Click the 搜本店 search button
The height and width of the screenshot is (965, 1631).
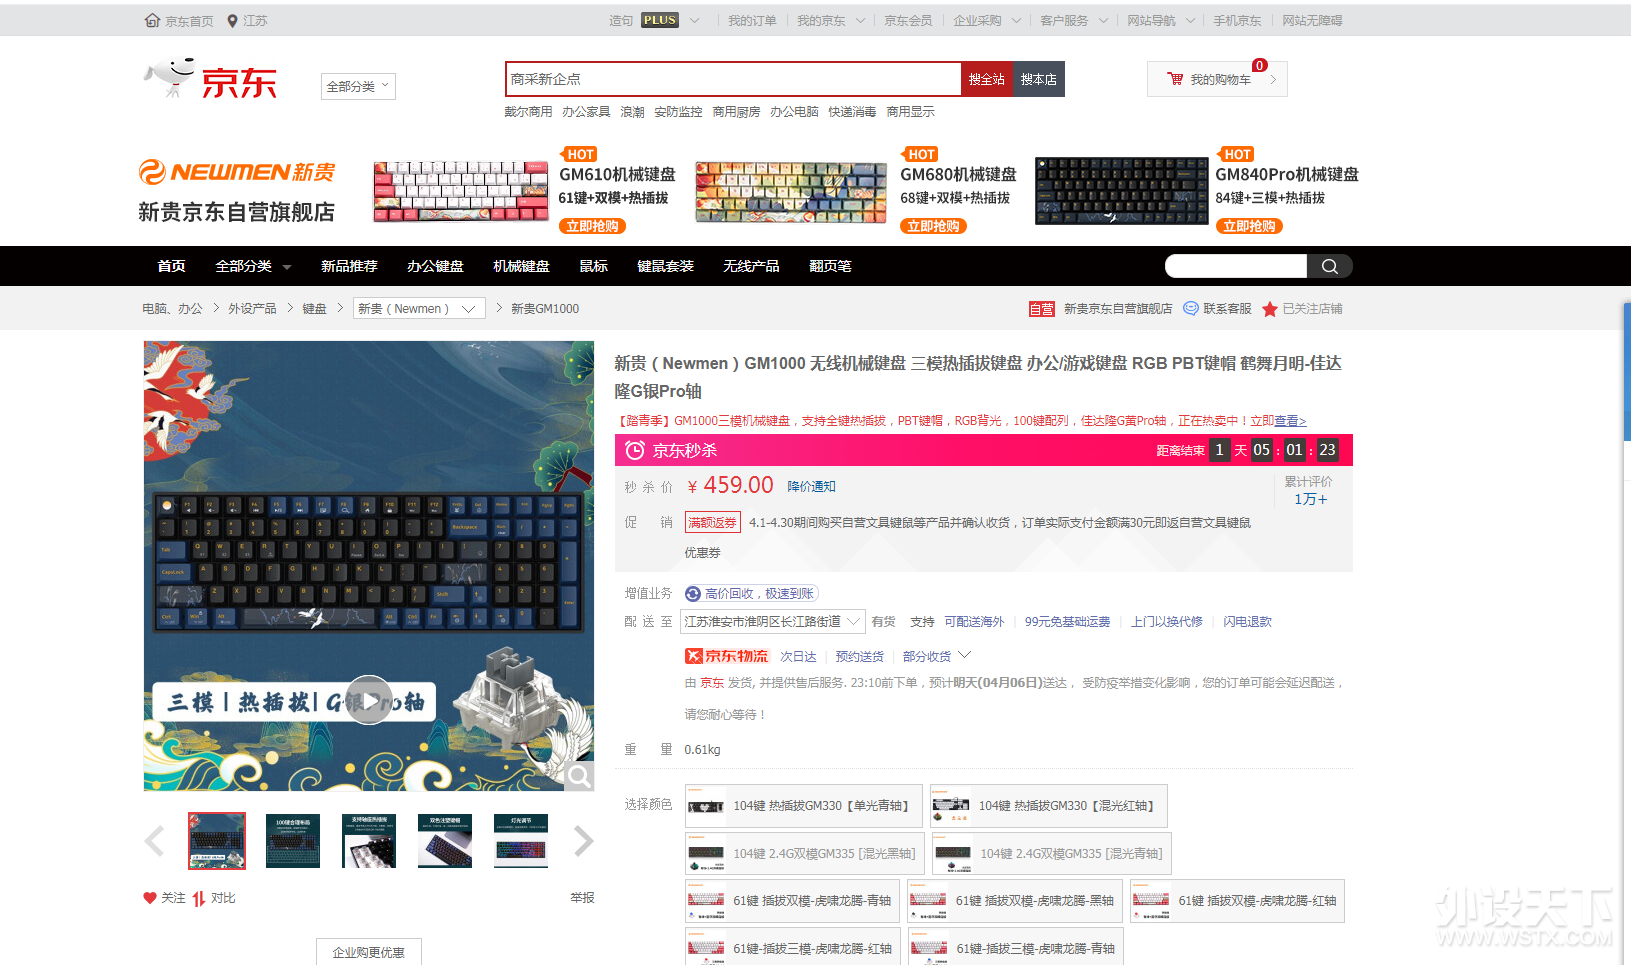pos(1038,79)
